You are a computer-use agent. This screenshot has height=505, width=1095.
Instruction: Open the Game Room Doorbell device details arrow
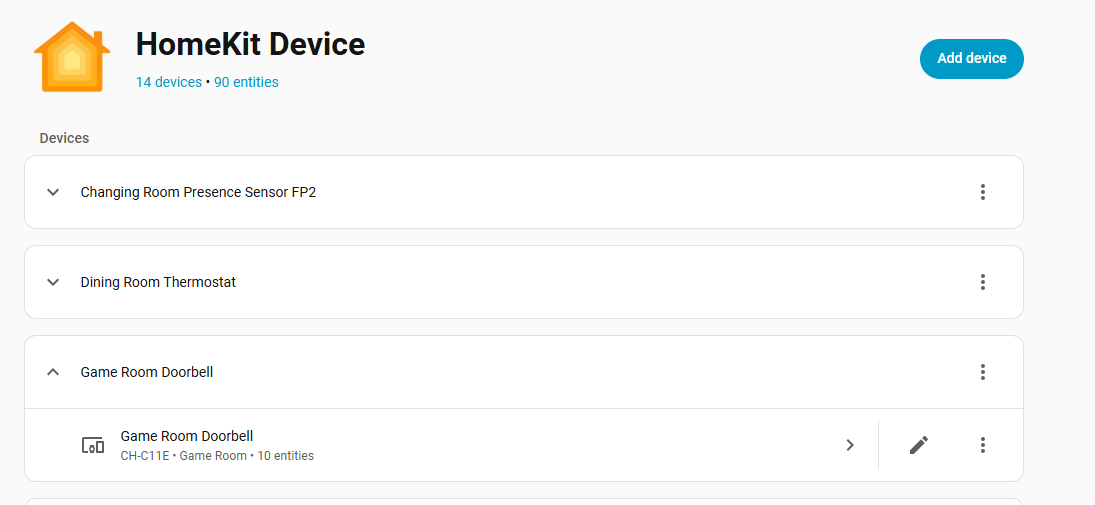pyautogui.click(x=850, y=445)
